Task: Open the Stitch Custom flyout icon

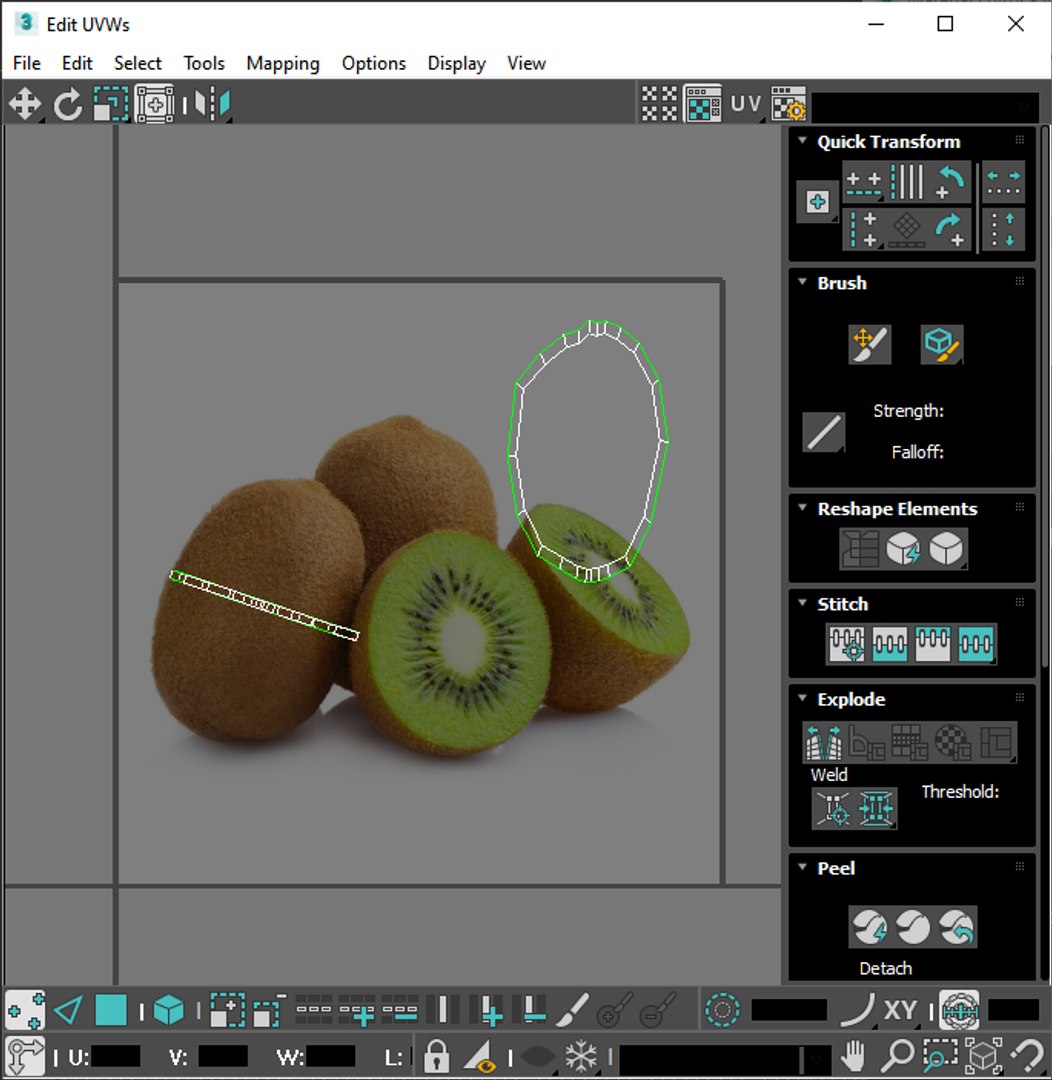Action: click(976, 644)
